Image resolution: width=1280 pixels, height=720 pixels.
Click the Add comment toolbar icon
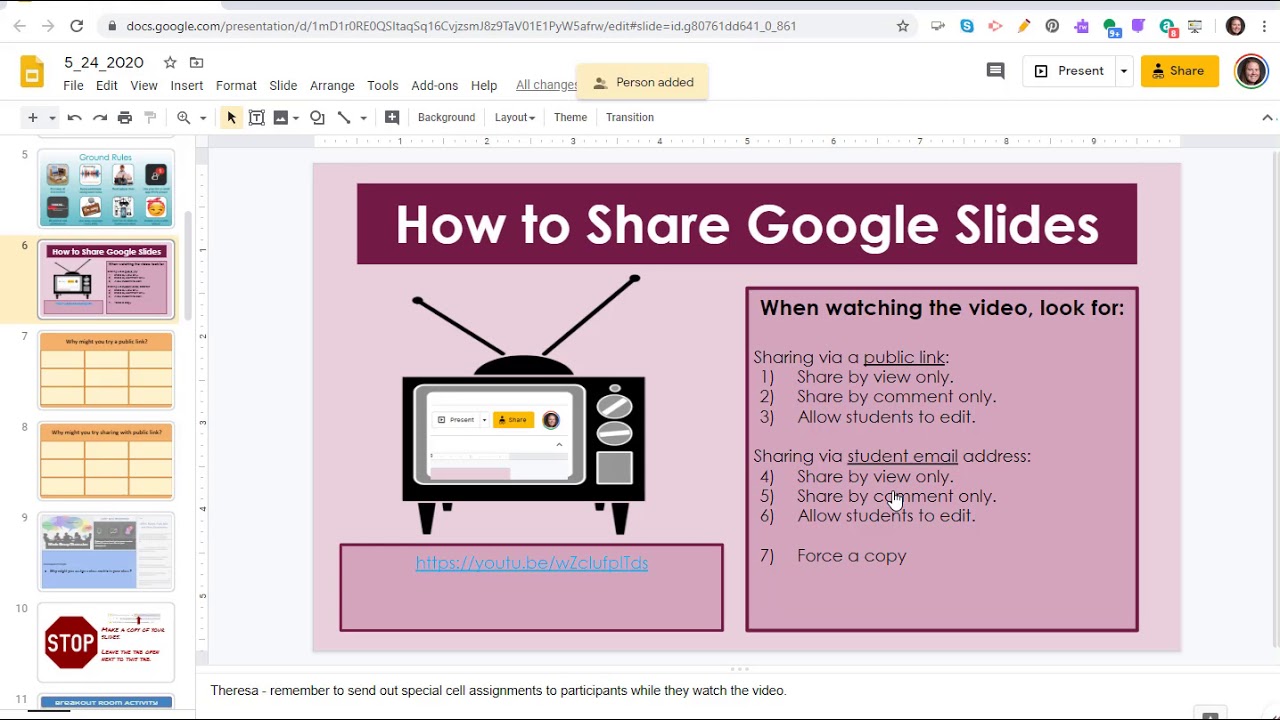point(392,117)
